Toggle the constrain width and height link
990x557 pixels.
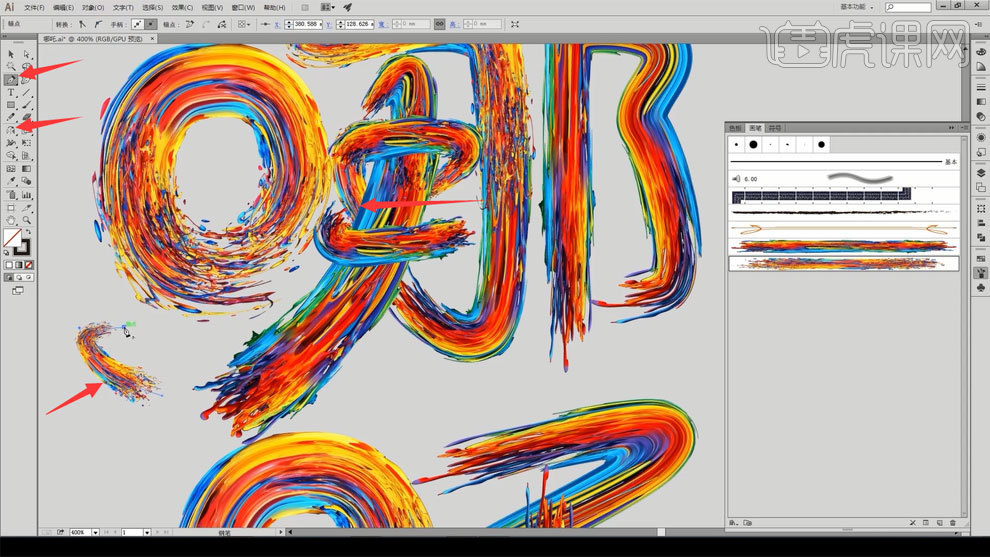tap(439, 23)
